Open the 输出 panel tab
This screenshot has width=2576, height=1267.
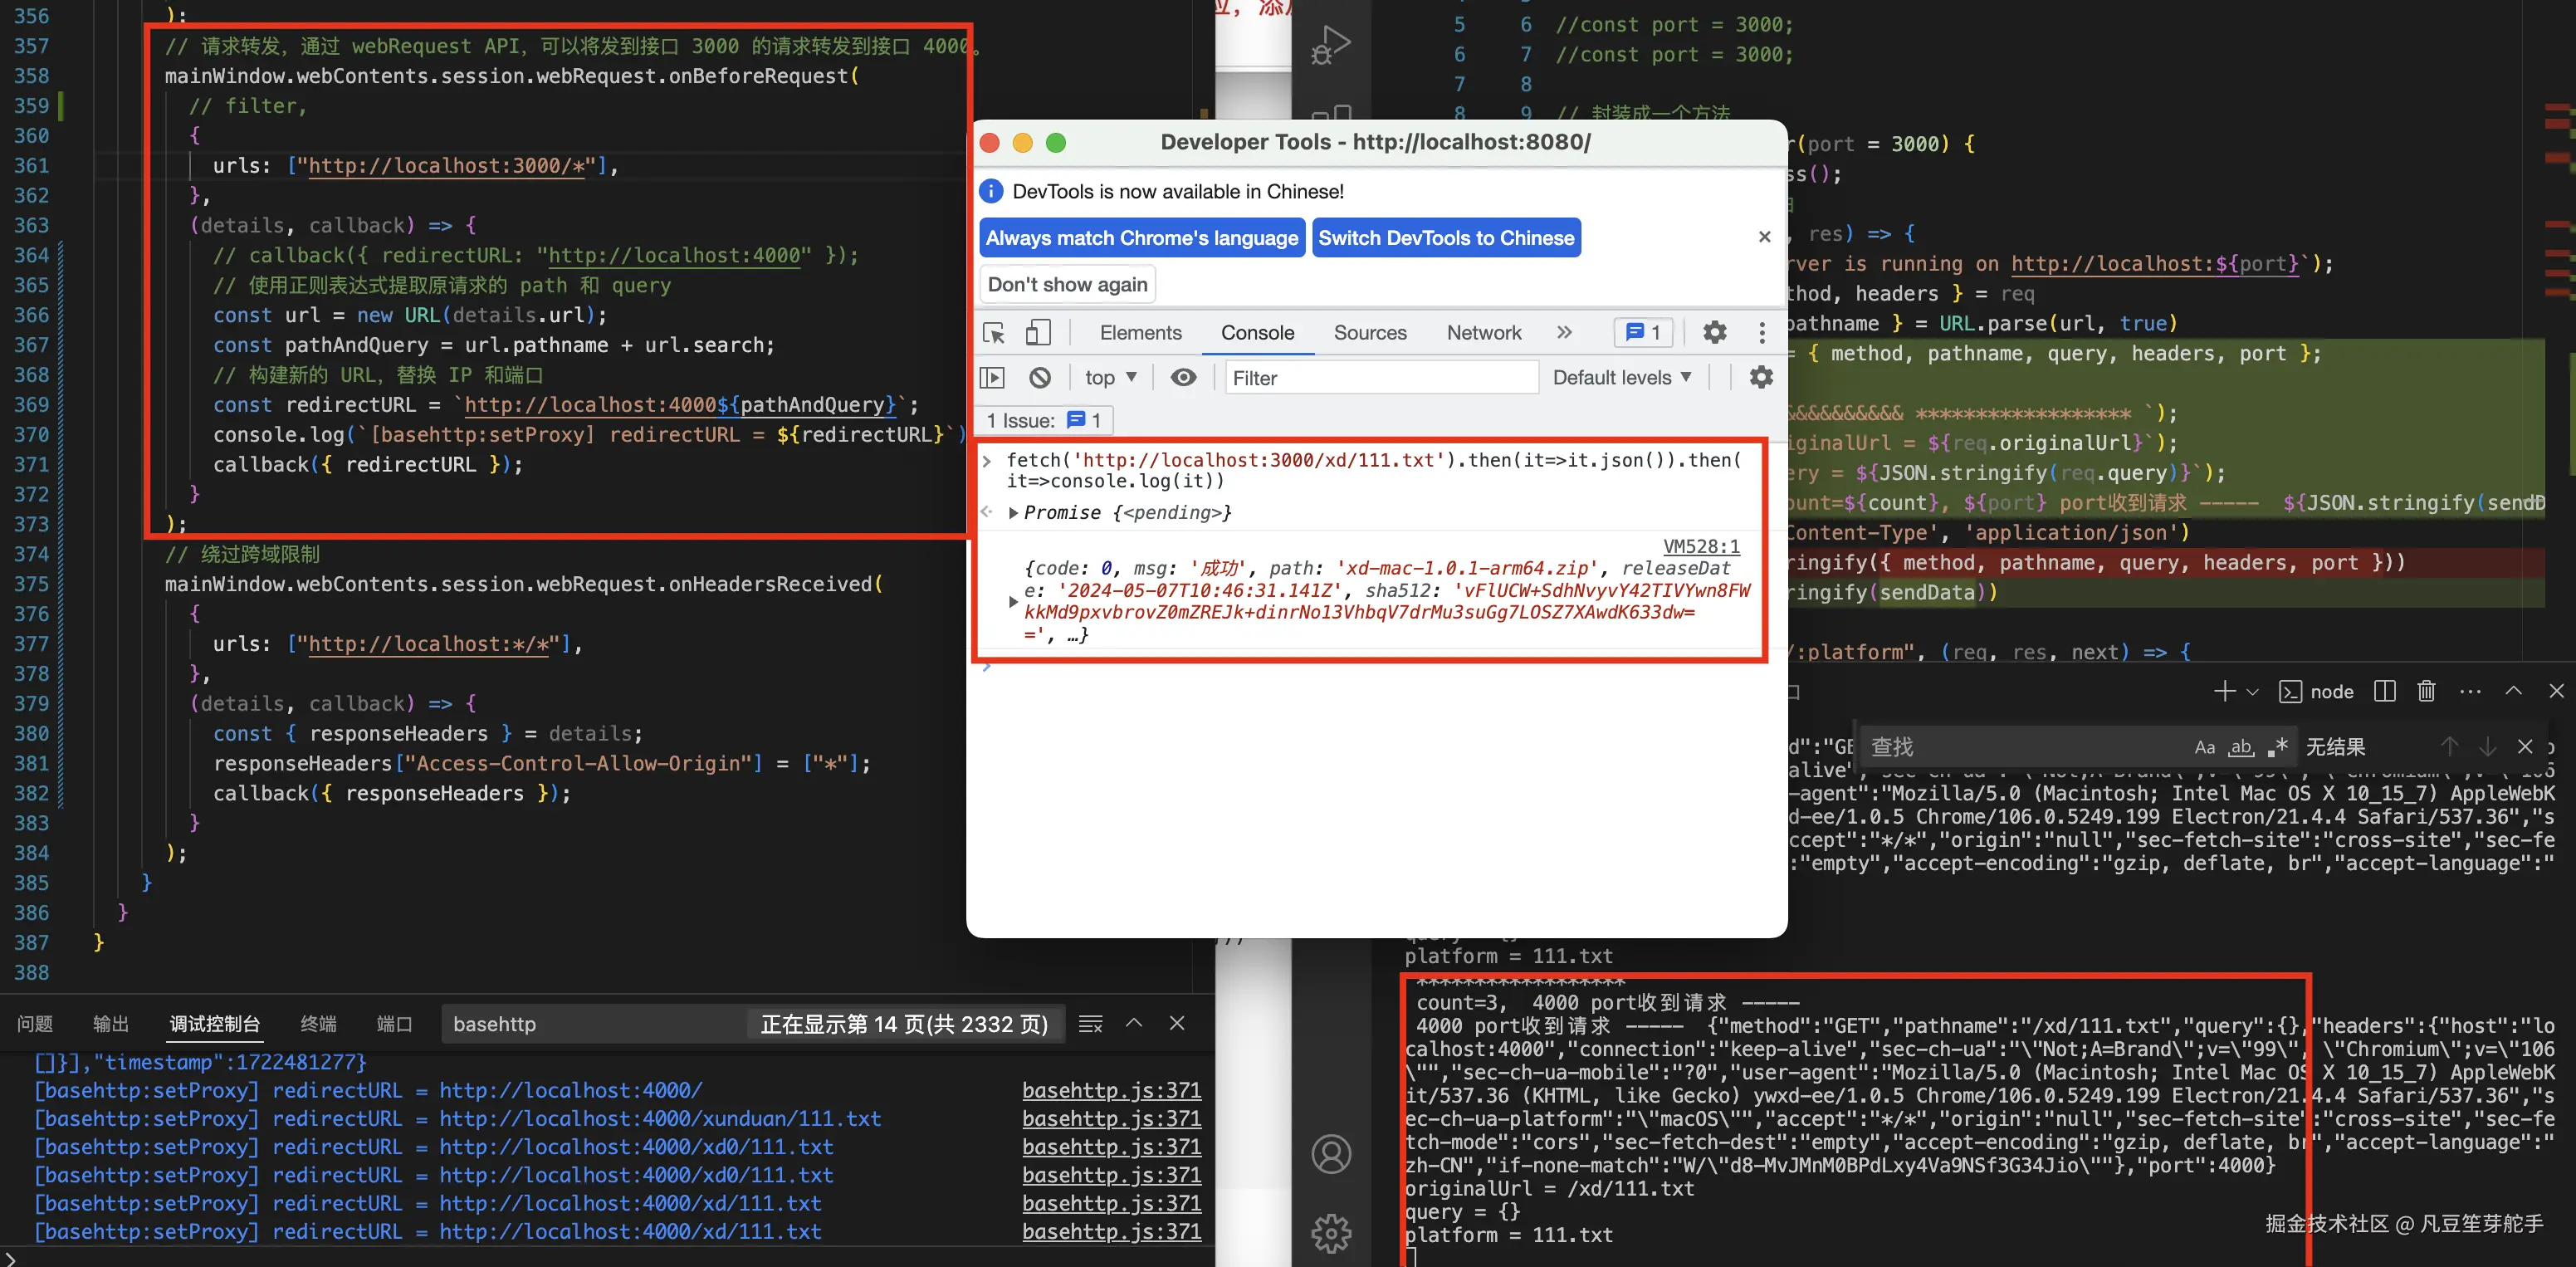pyautogui.click(x=111, y=1024)
